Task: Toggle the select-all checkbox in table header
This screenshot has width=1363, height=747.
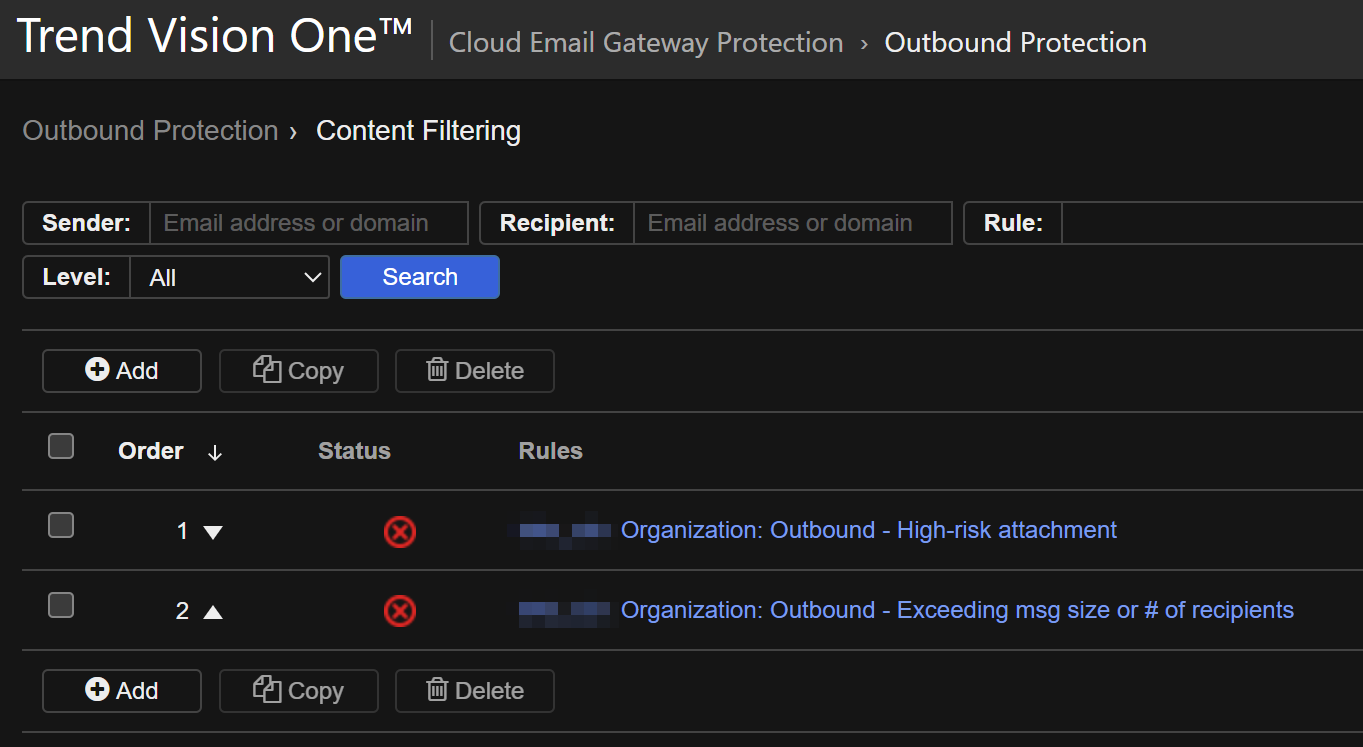Action: point(61,446)
